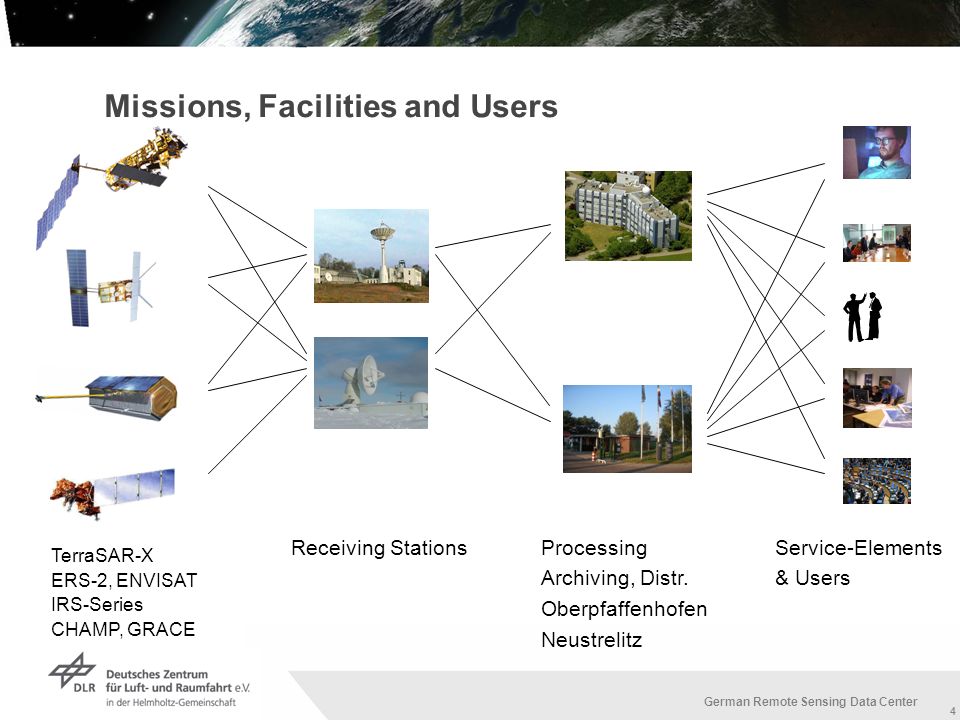Select the Archiving, Distr. text line
Image resolution: width=960 pixels, height=720 pixels.
(615, 578)
